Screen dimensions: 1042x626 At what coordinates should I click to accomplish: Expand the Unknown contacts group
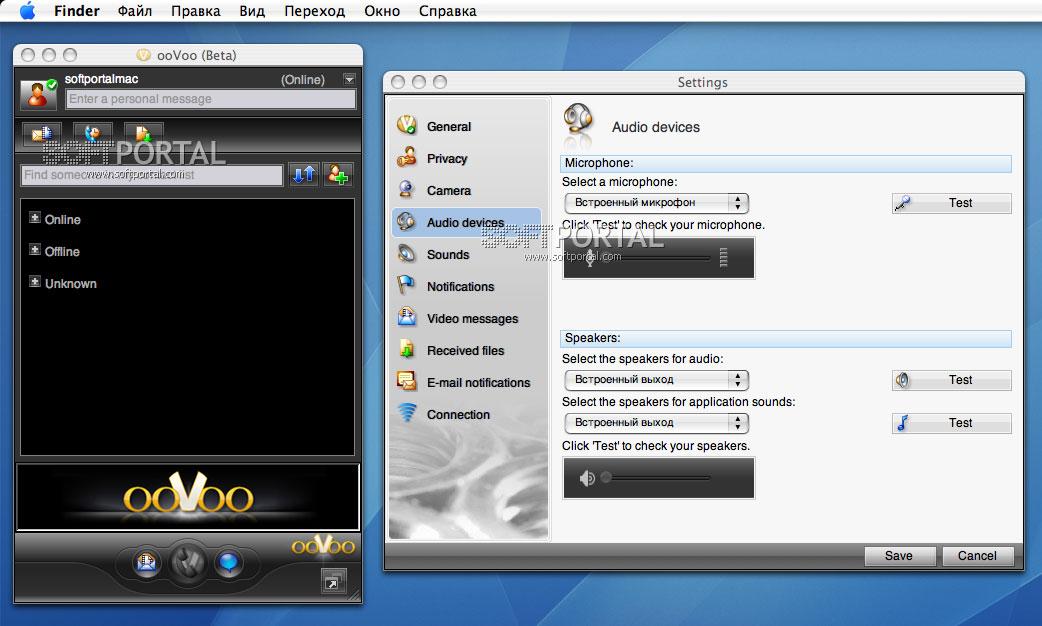35,281
